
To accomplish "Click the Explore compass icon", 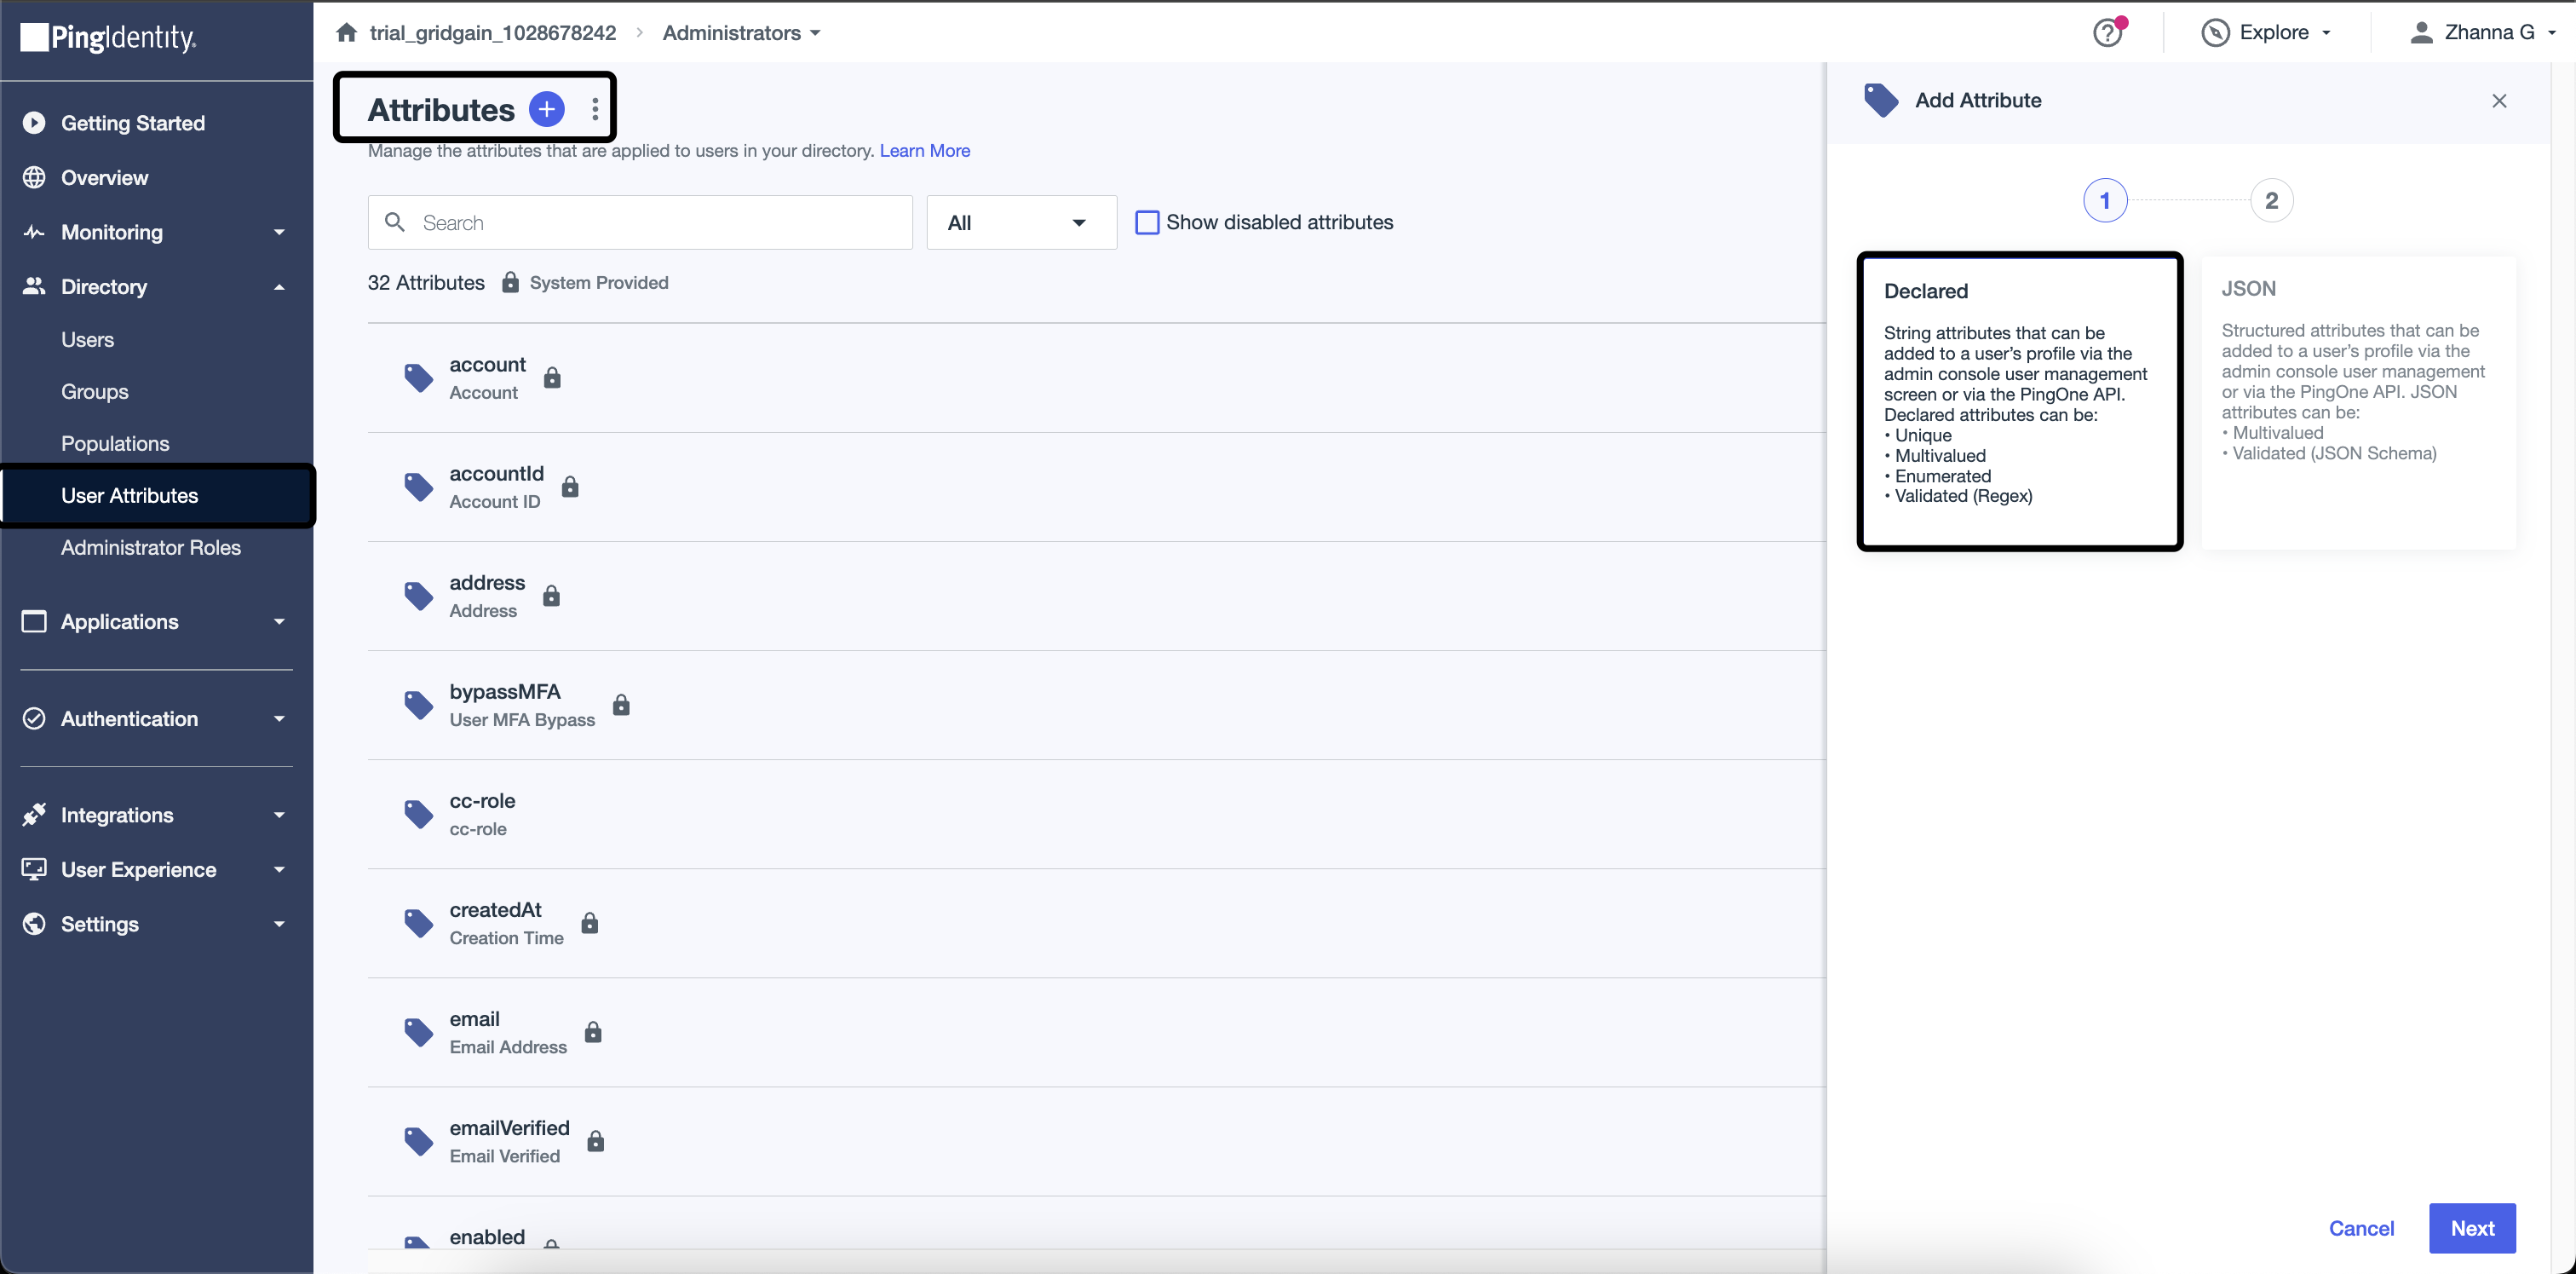I will (2215, 33).
